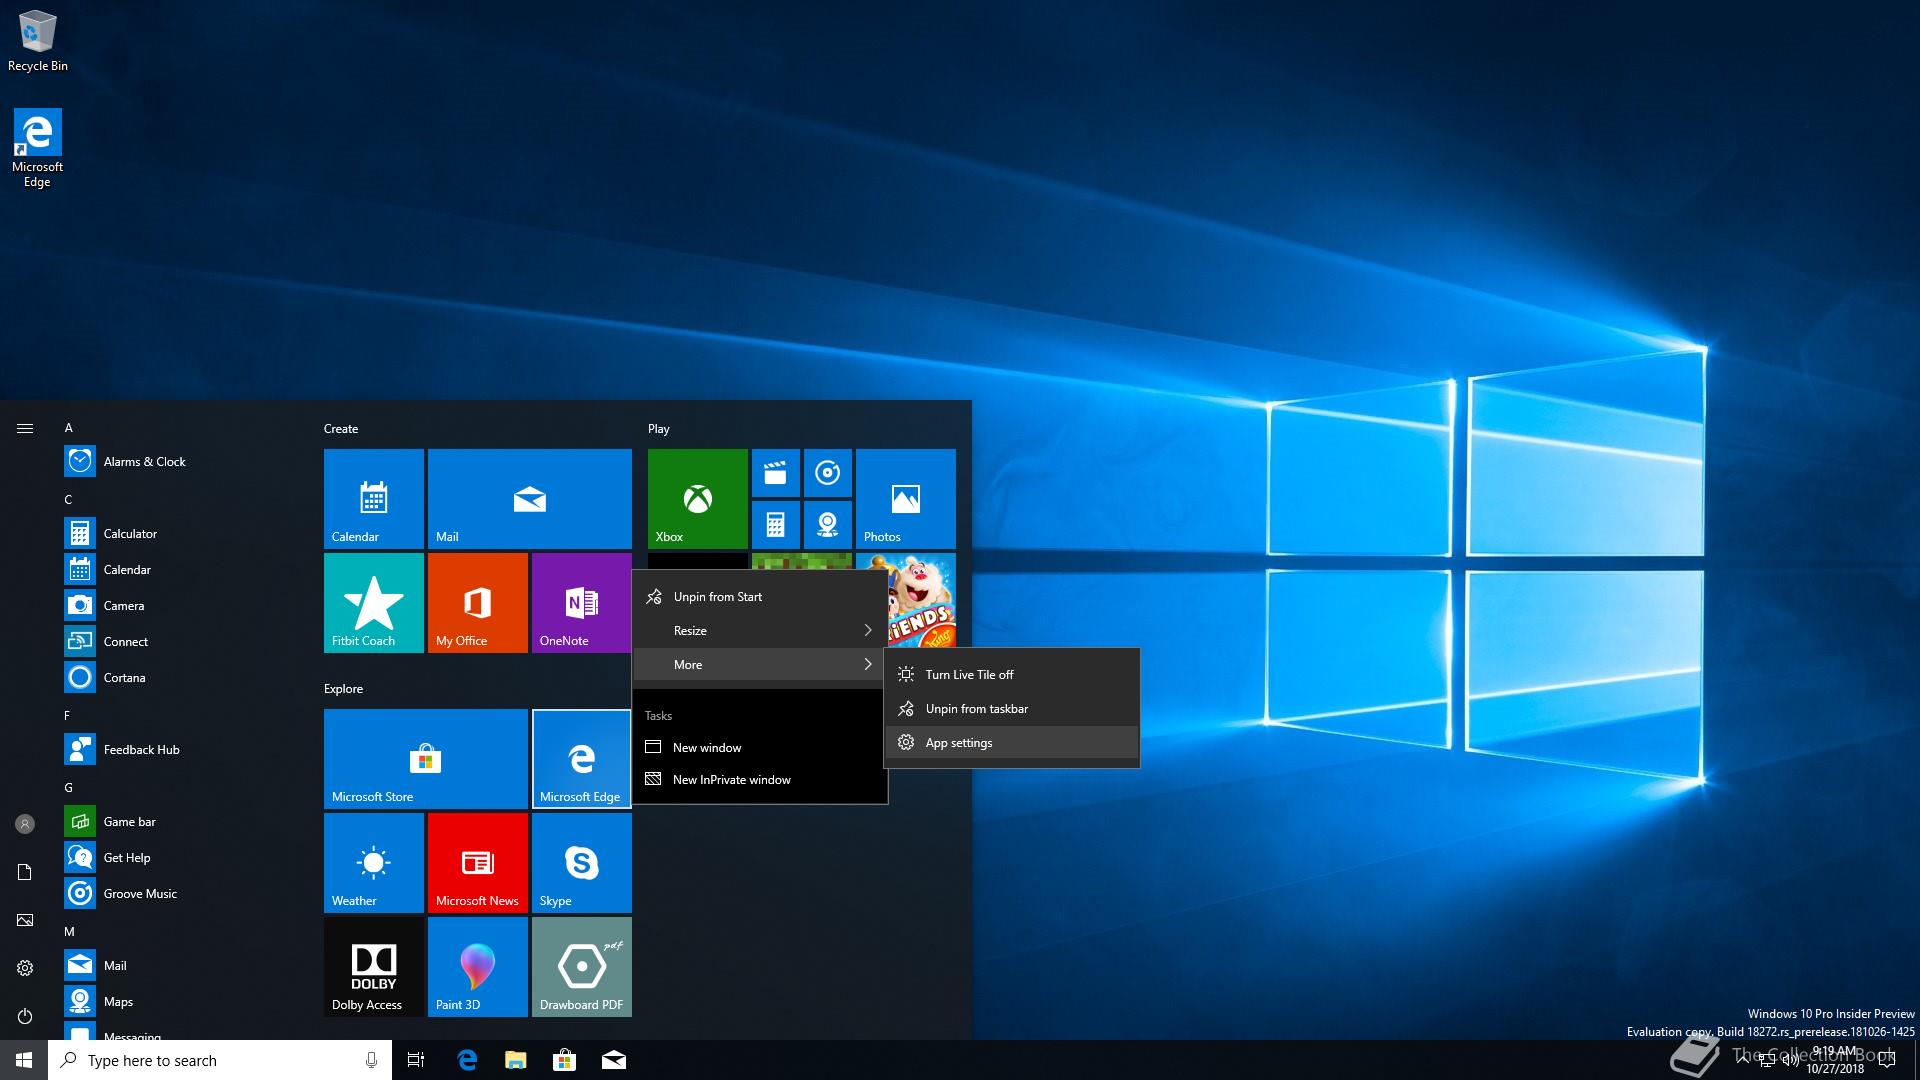Click the taskbar search box

click(220, 1060)
